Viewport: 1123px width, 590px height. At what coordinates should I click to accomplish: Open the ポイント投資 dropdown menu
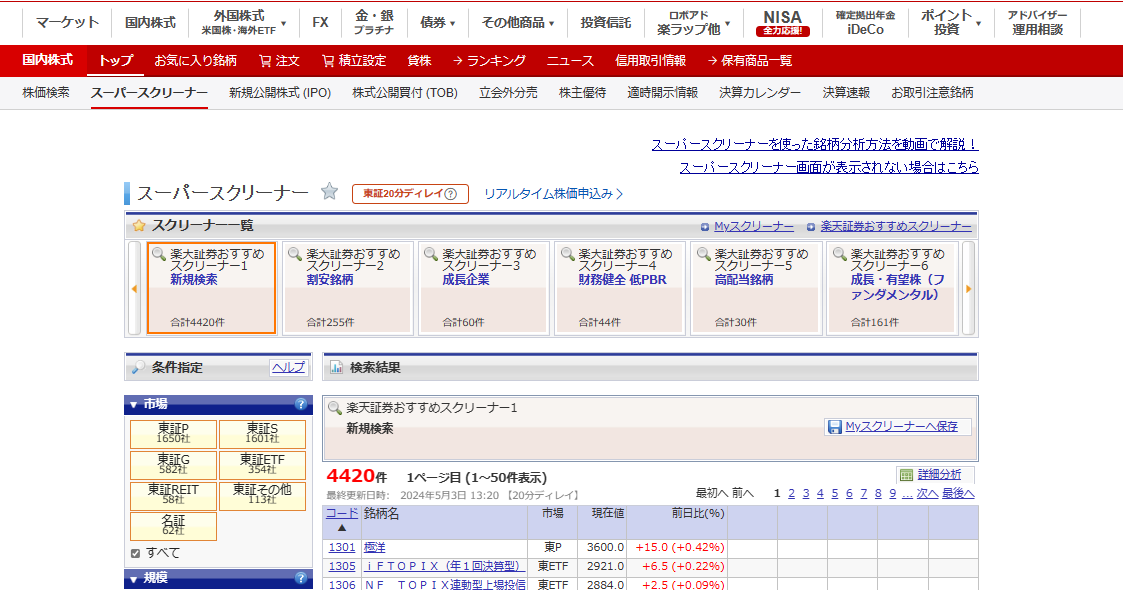pyautogui.click(x=951, y=23)
